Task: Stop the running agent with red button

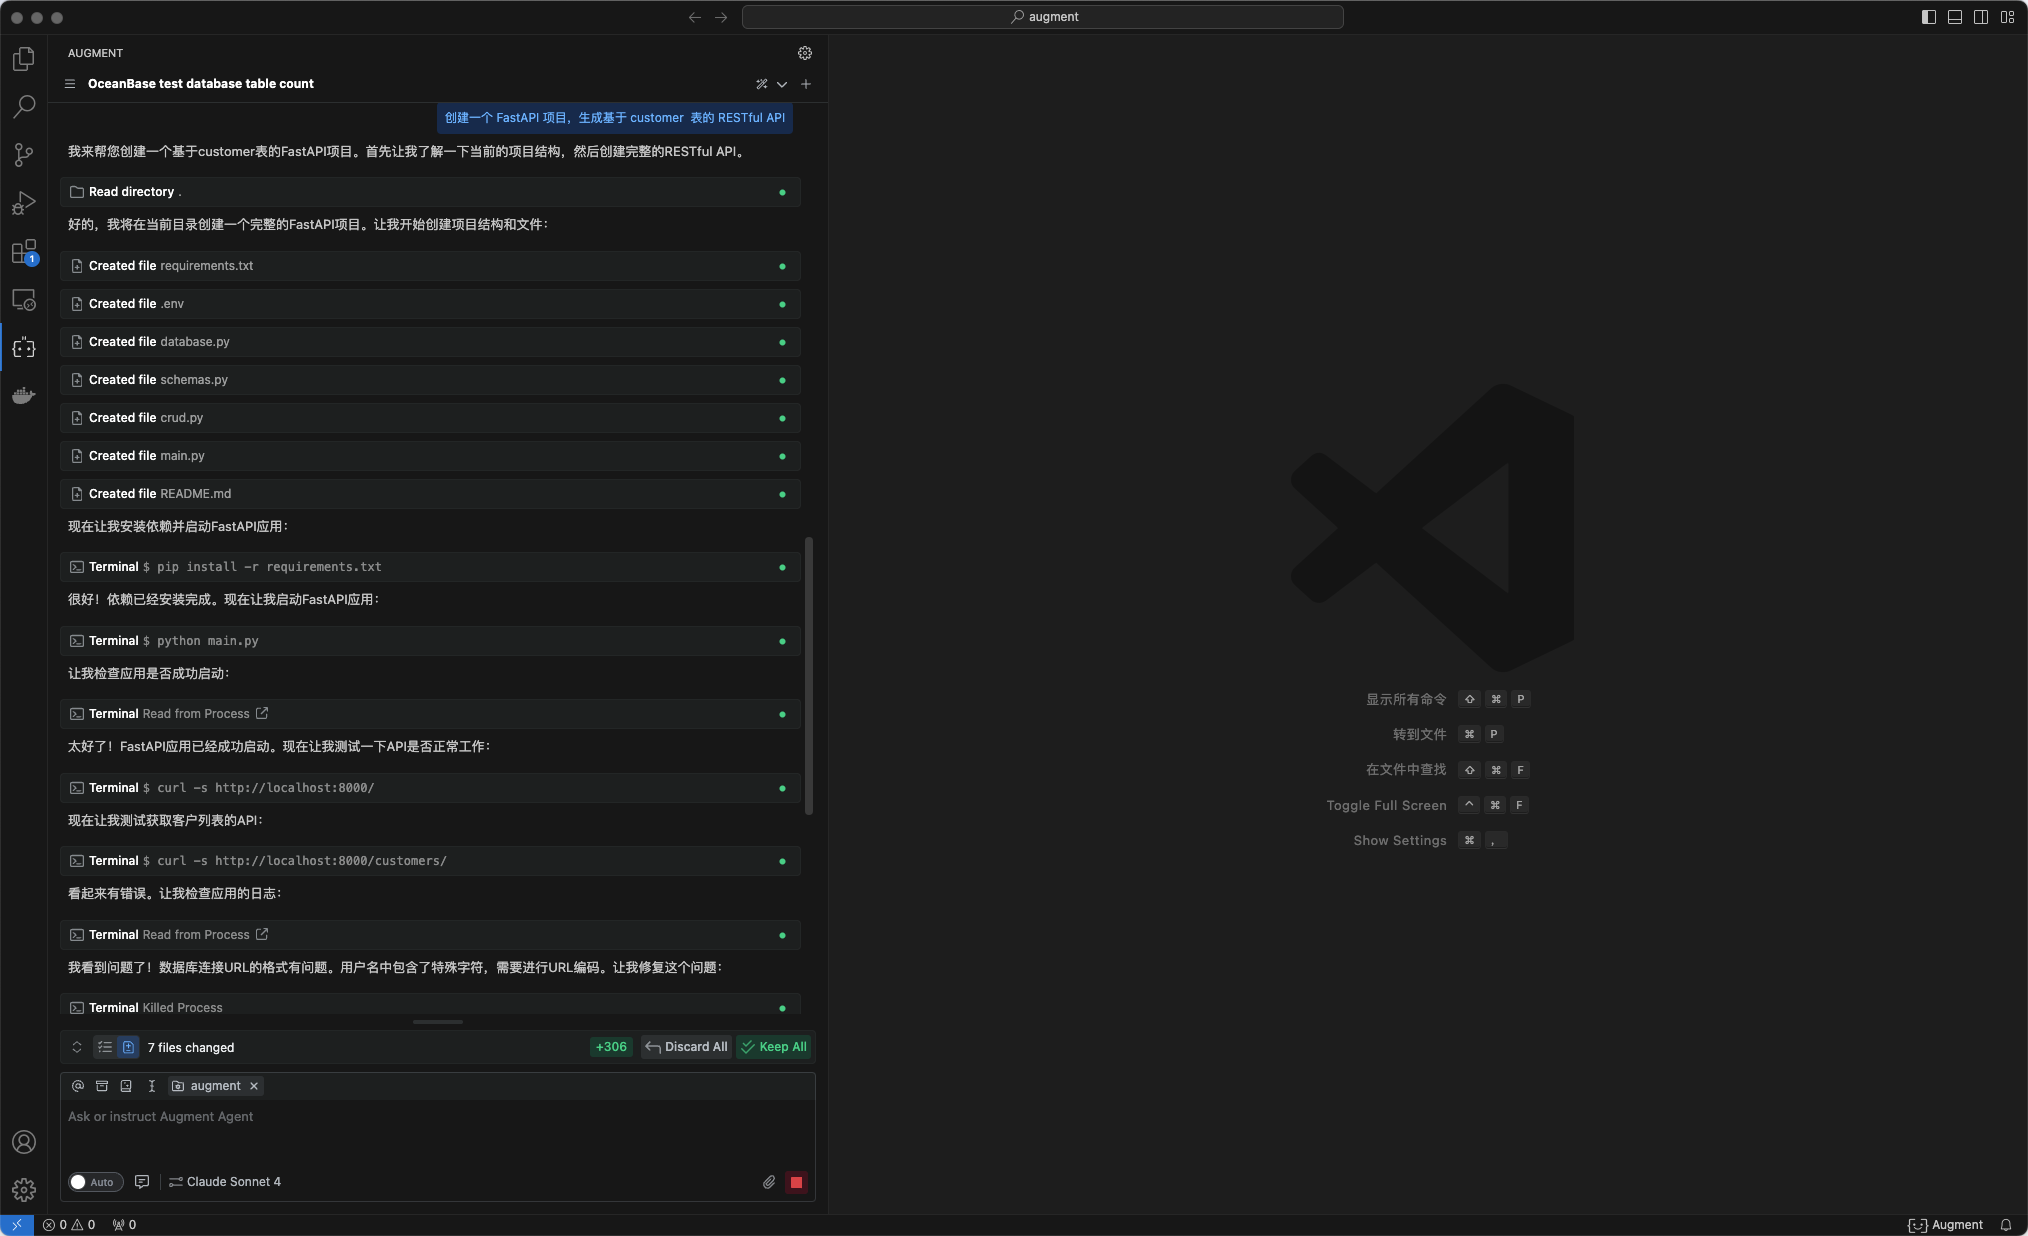Action: click(796, 1182)
